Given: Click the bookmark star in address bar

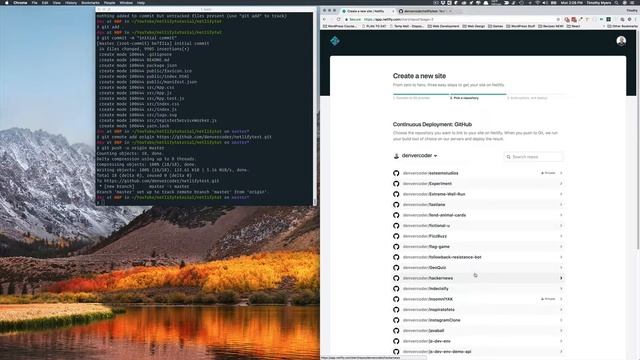Looking at the screenshot, I should point(558,19).
